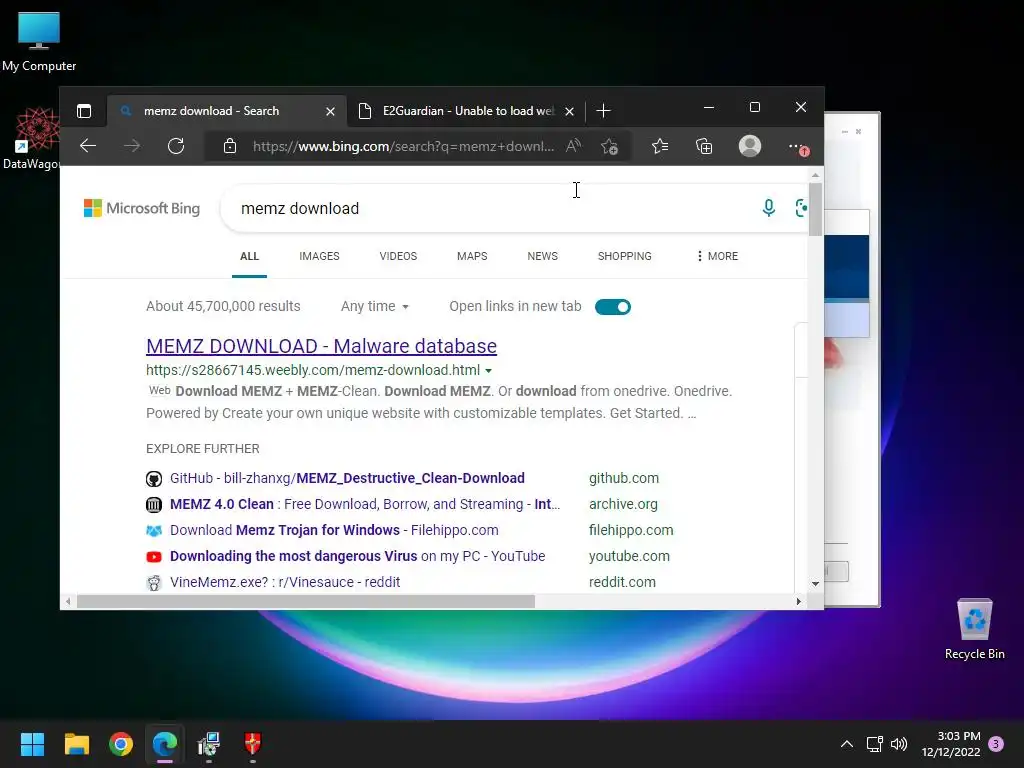
Task: Open Download Memz Trojan Filehippo link
Action: [334, 530]
